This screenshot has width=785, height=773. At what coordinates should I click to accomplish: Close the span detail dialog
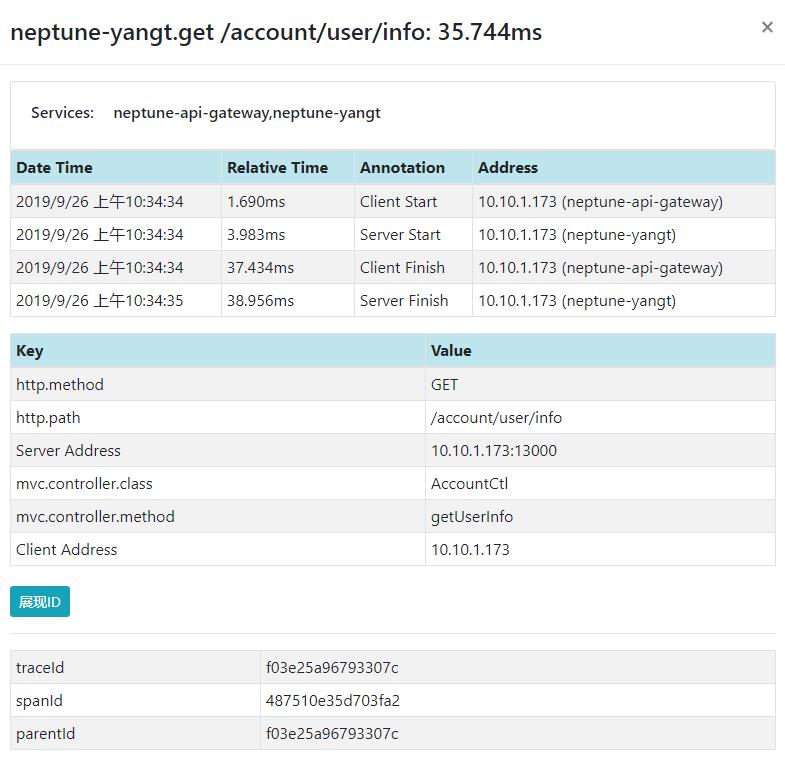[x=767, y=28]
